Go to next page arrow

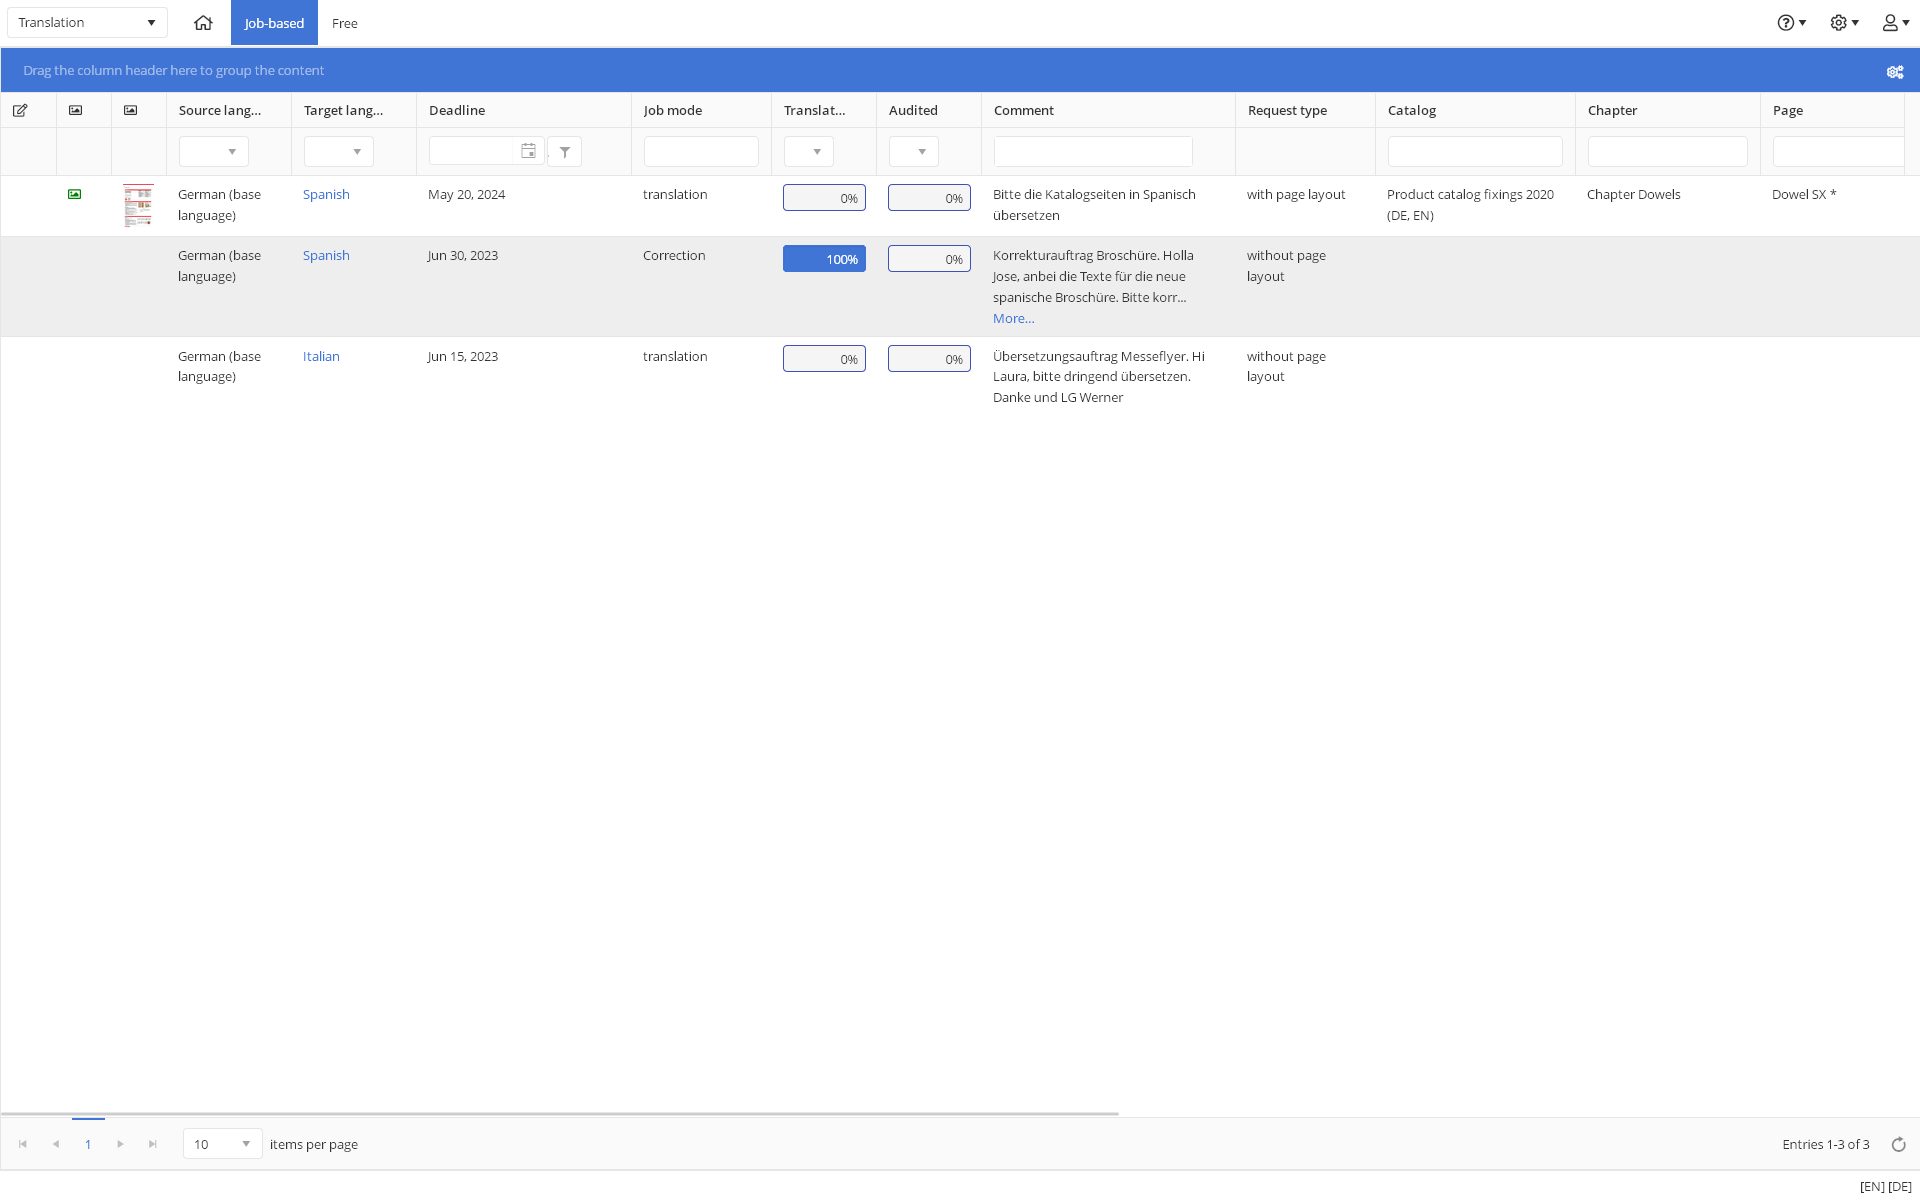pos(120,1144)
